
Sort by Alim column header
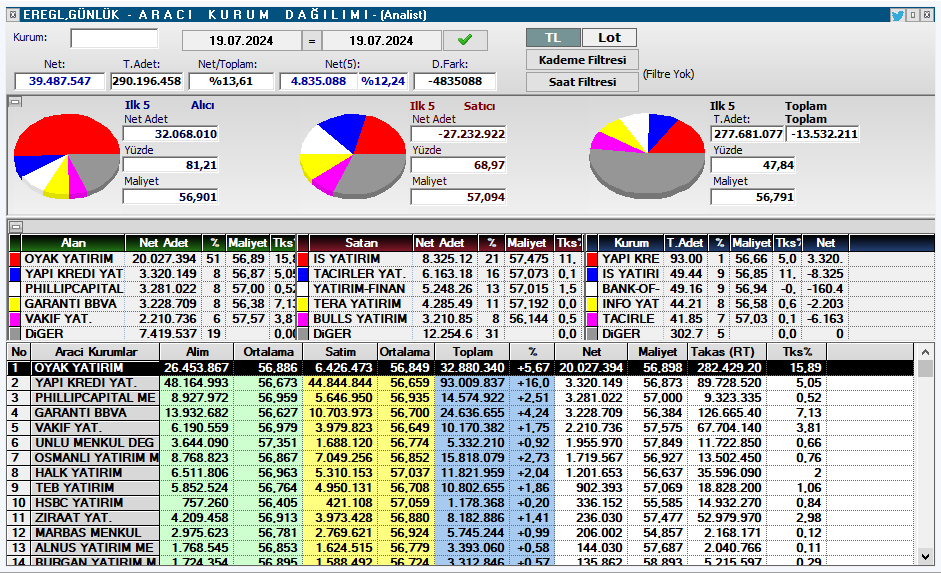pos(197,352)
